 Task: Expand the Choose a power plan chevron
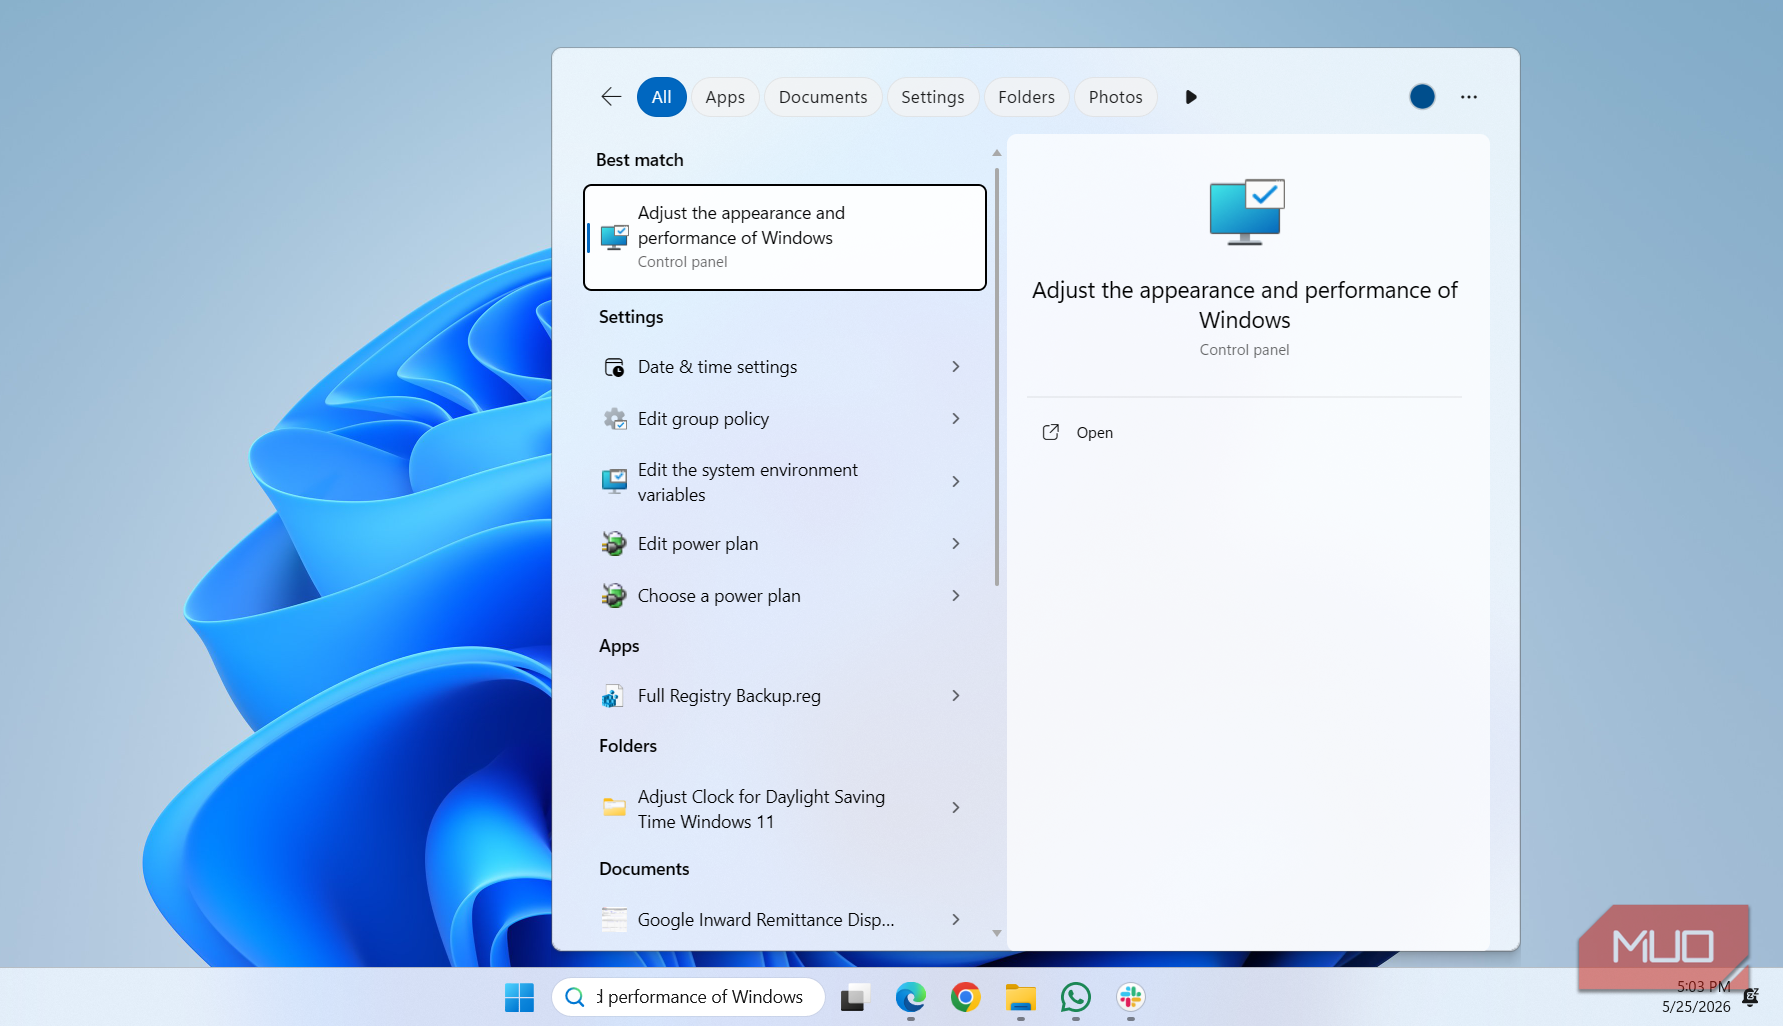point(956,596)
